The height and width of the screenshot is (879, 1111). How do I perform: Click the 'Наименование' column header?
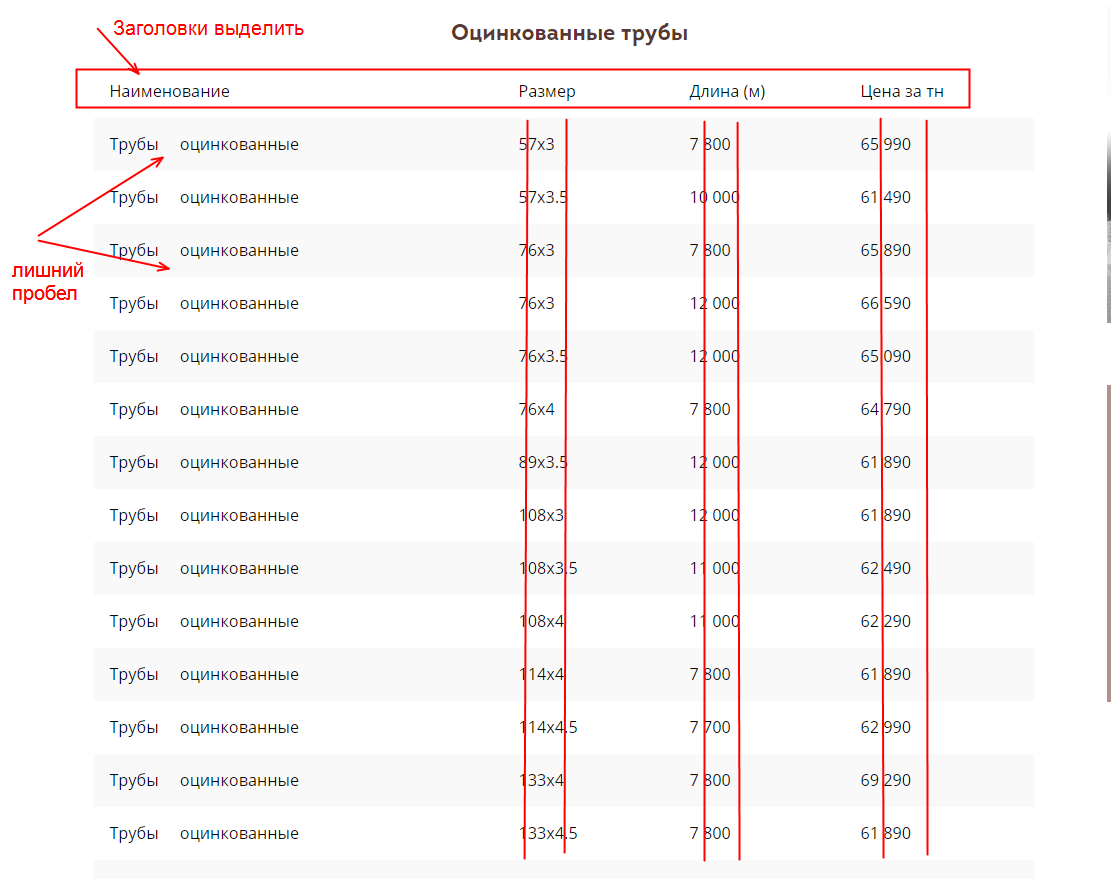click(x=169, y=91)
